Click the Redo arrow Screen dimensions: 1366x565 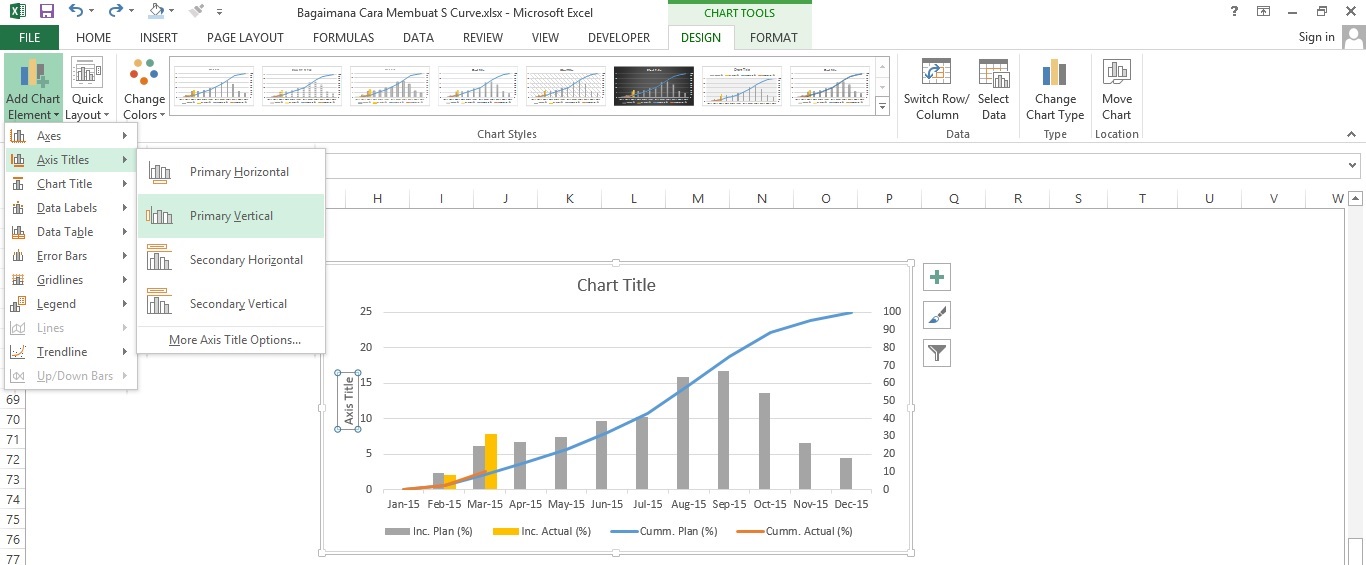point(115,12)
